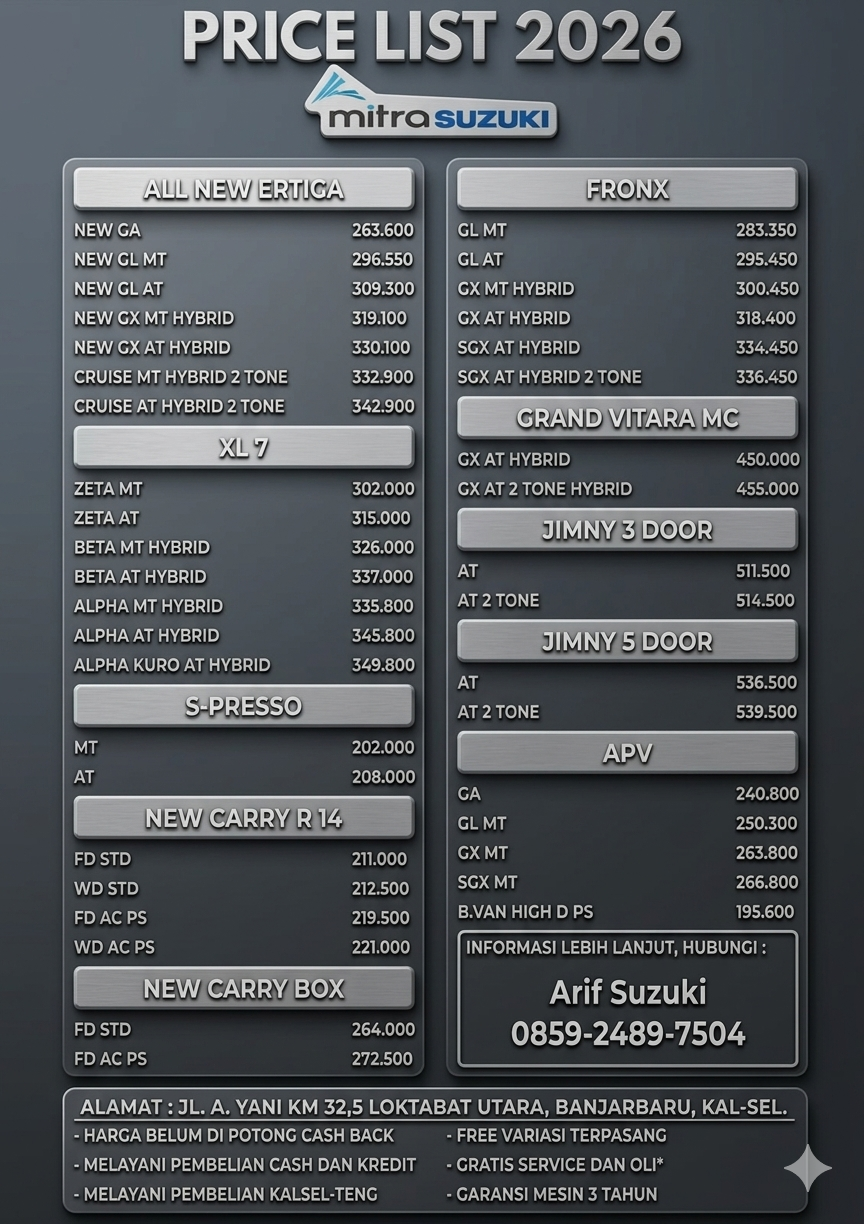This screenshot has height=1224, width=864.
Task: Click the Arif Suzuki contact name
Action: pos(628,992)
